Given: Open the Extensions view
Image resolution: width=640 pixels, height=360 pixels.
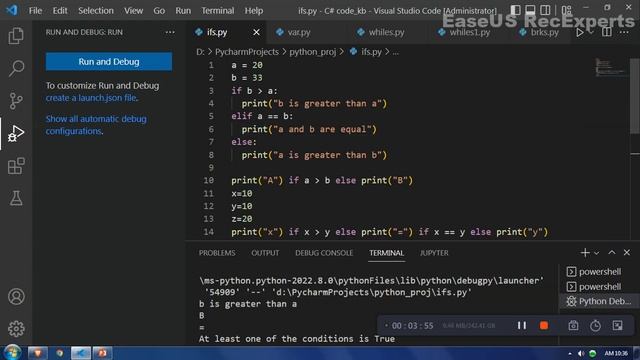Looking at the screenshot, I should 16,166.
